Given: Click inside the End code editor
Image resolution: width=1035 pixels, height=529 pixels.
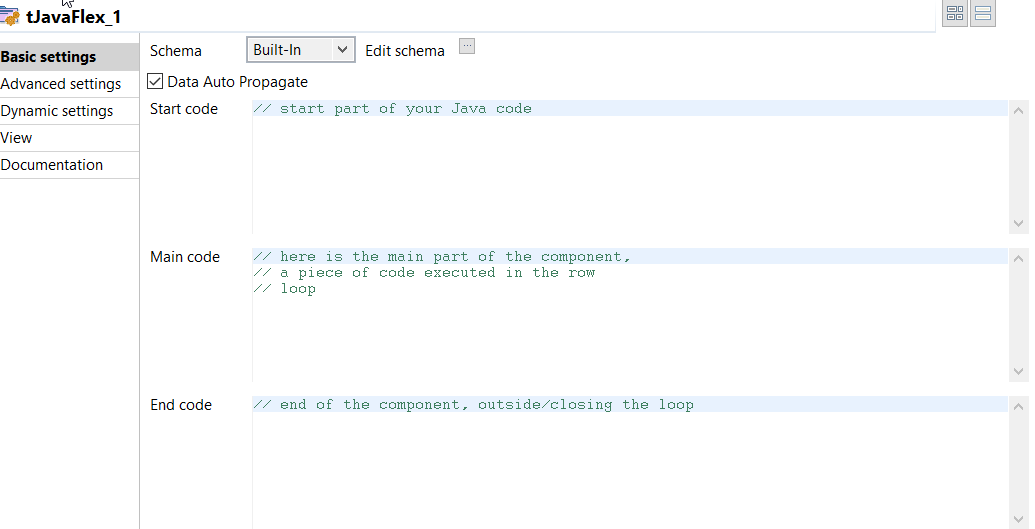Looking at the screenshot, I should pyautogui.click(x=630, y=462).
